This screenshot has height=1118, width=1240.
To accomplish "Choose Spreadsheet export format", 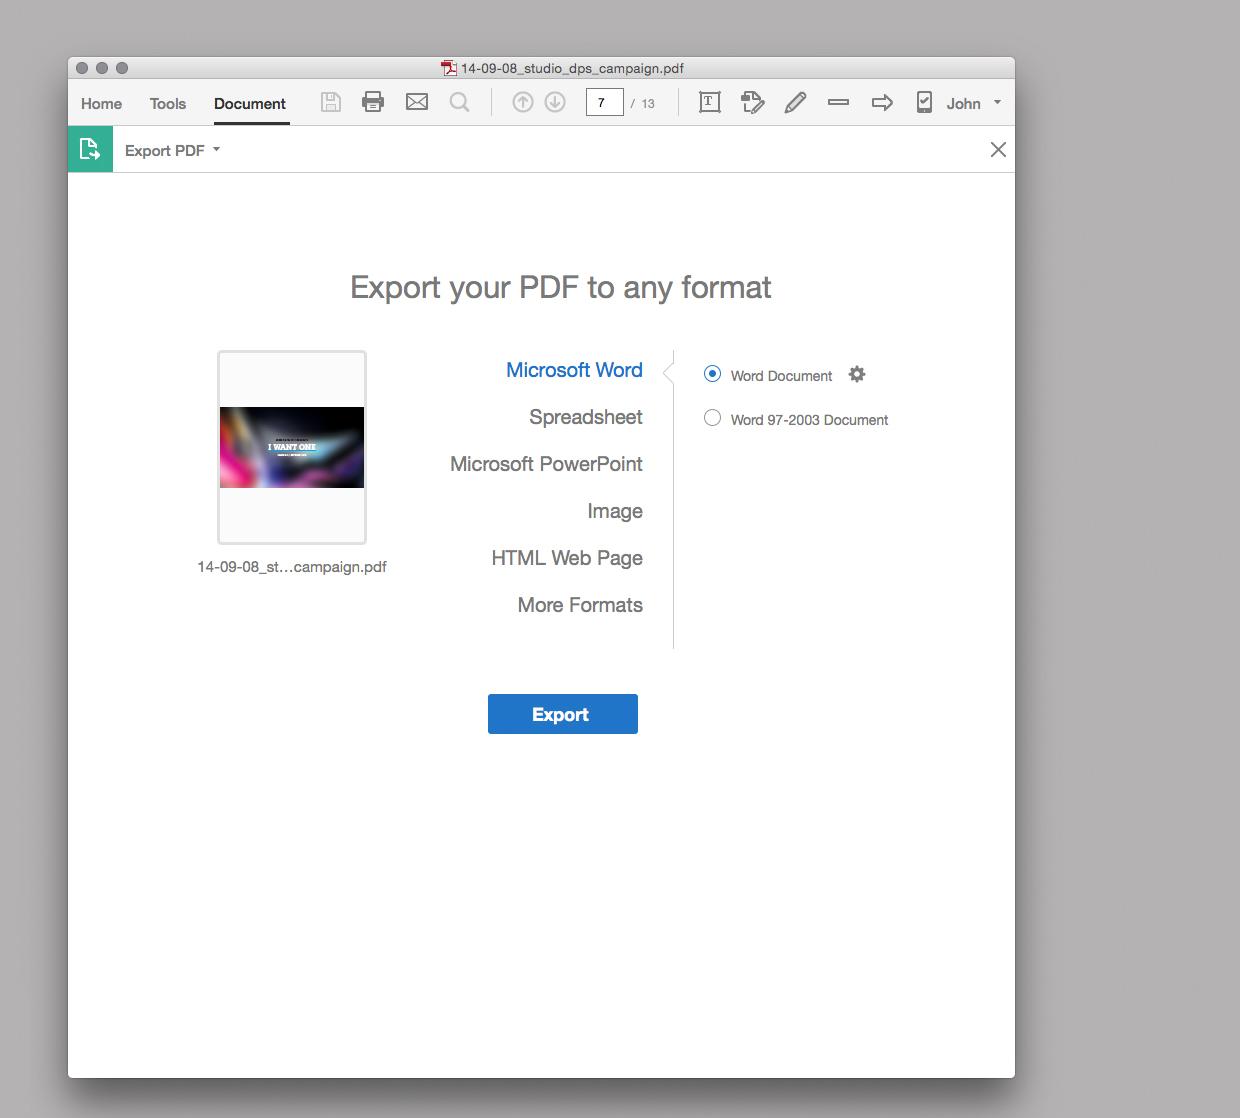I will [585, 417].
